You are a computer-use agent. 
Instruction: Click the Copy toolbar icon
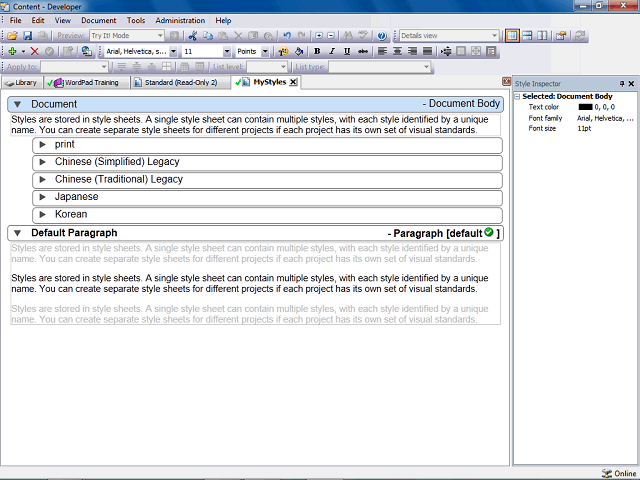(208, 36)
